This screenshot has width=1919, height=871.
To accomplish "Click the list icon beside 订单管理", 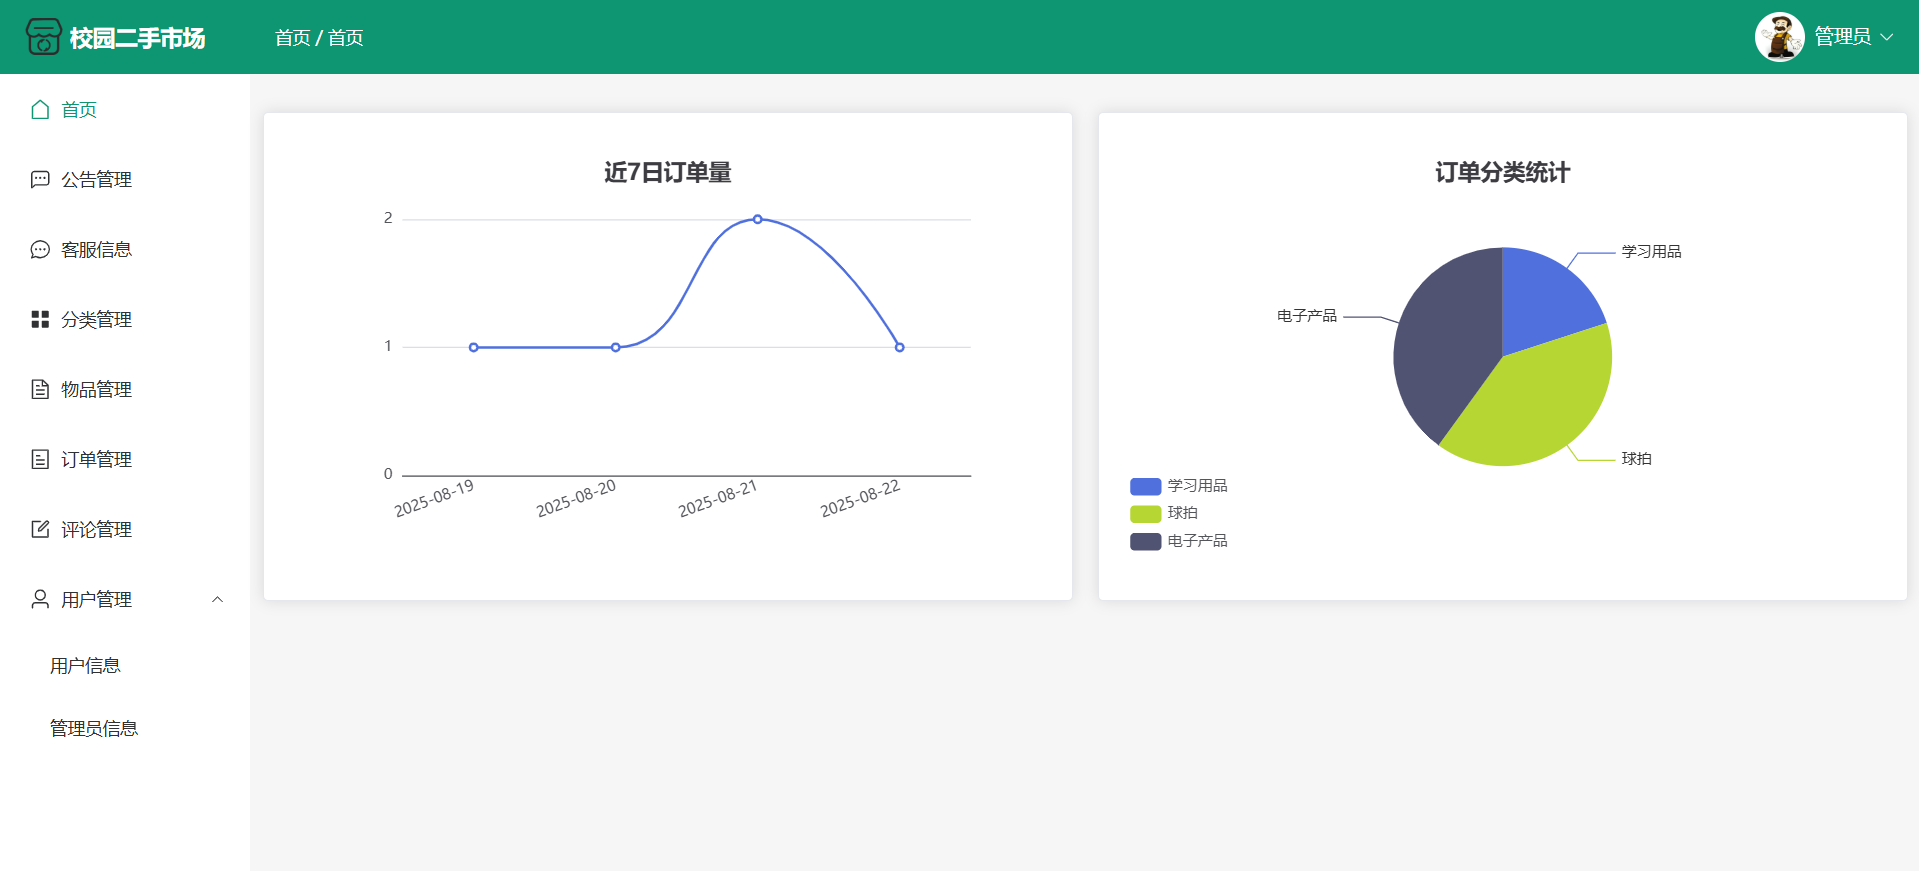I will click(40, 459).
